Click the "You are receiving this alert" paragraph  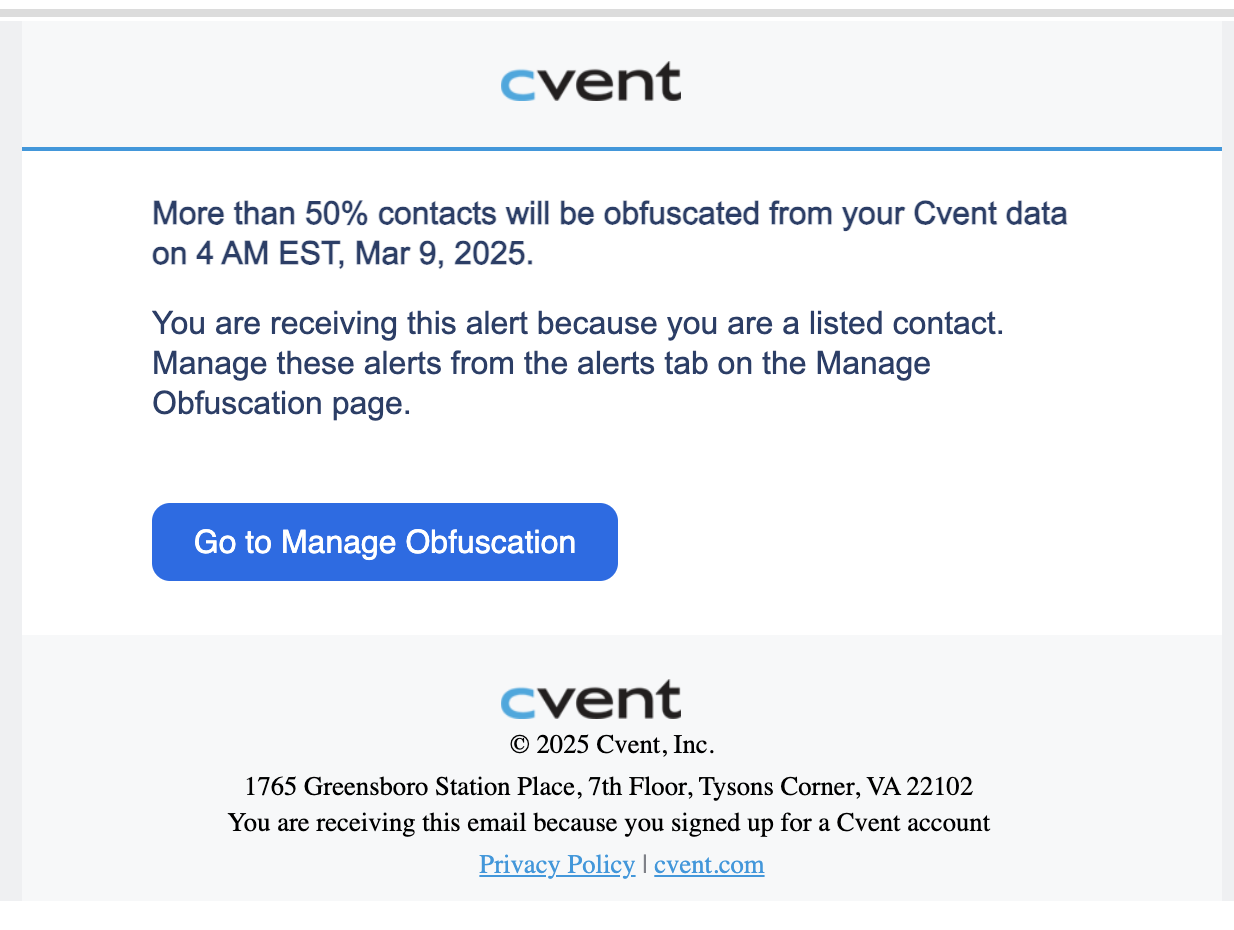(x=578, y=363)
